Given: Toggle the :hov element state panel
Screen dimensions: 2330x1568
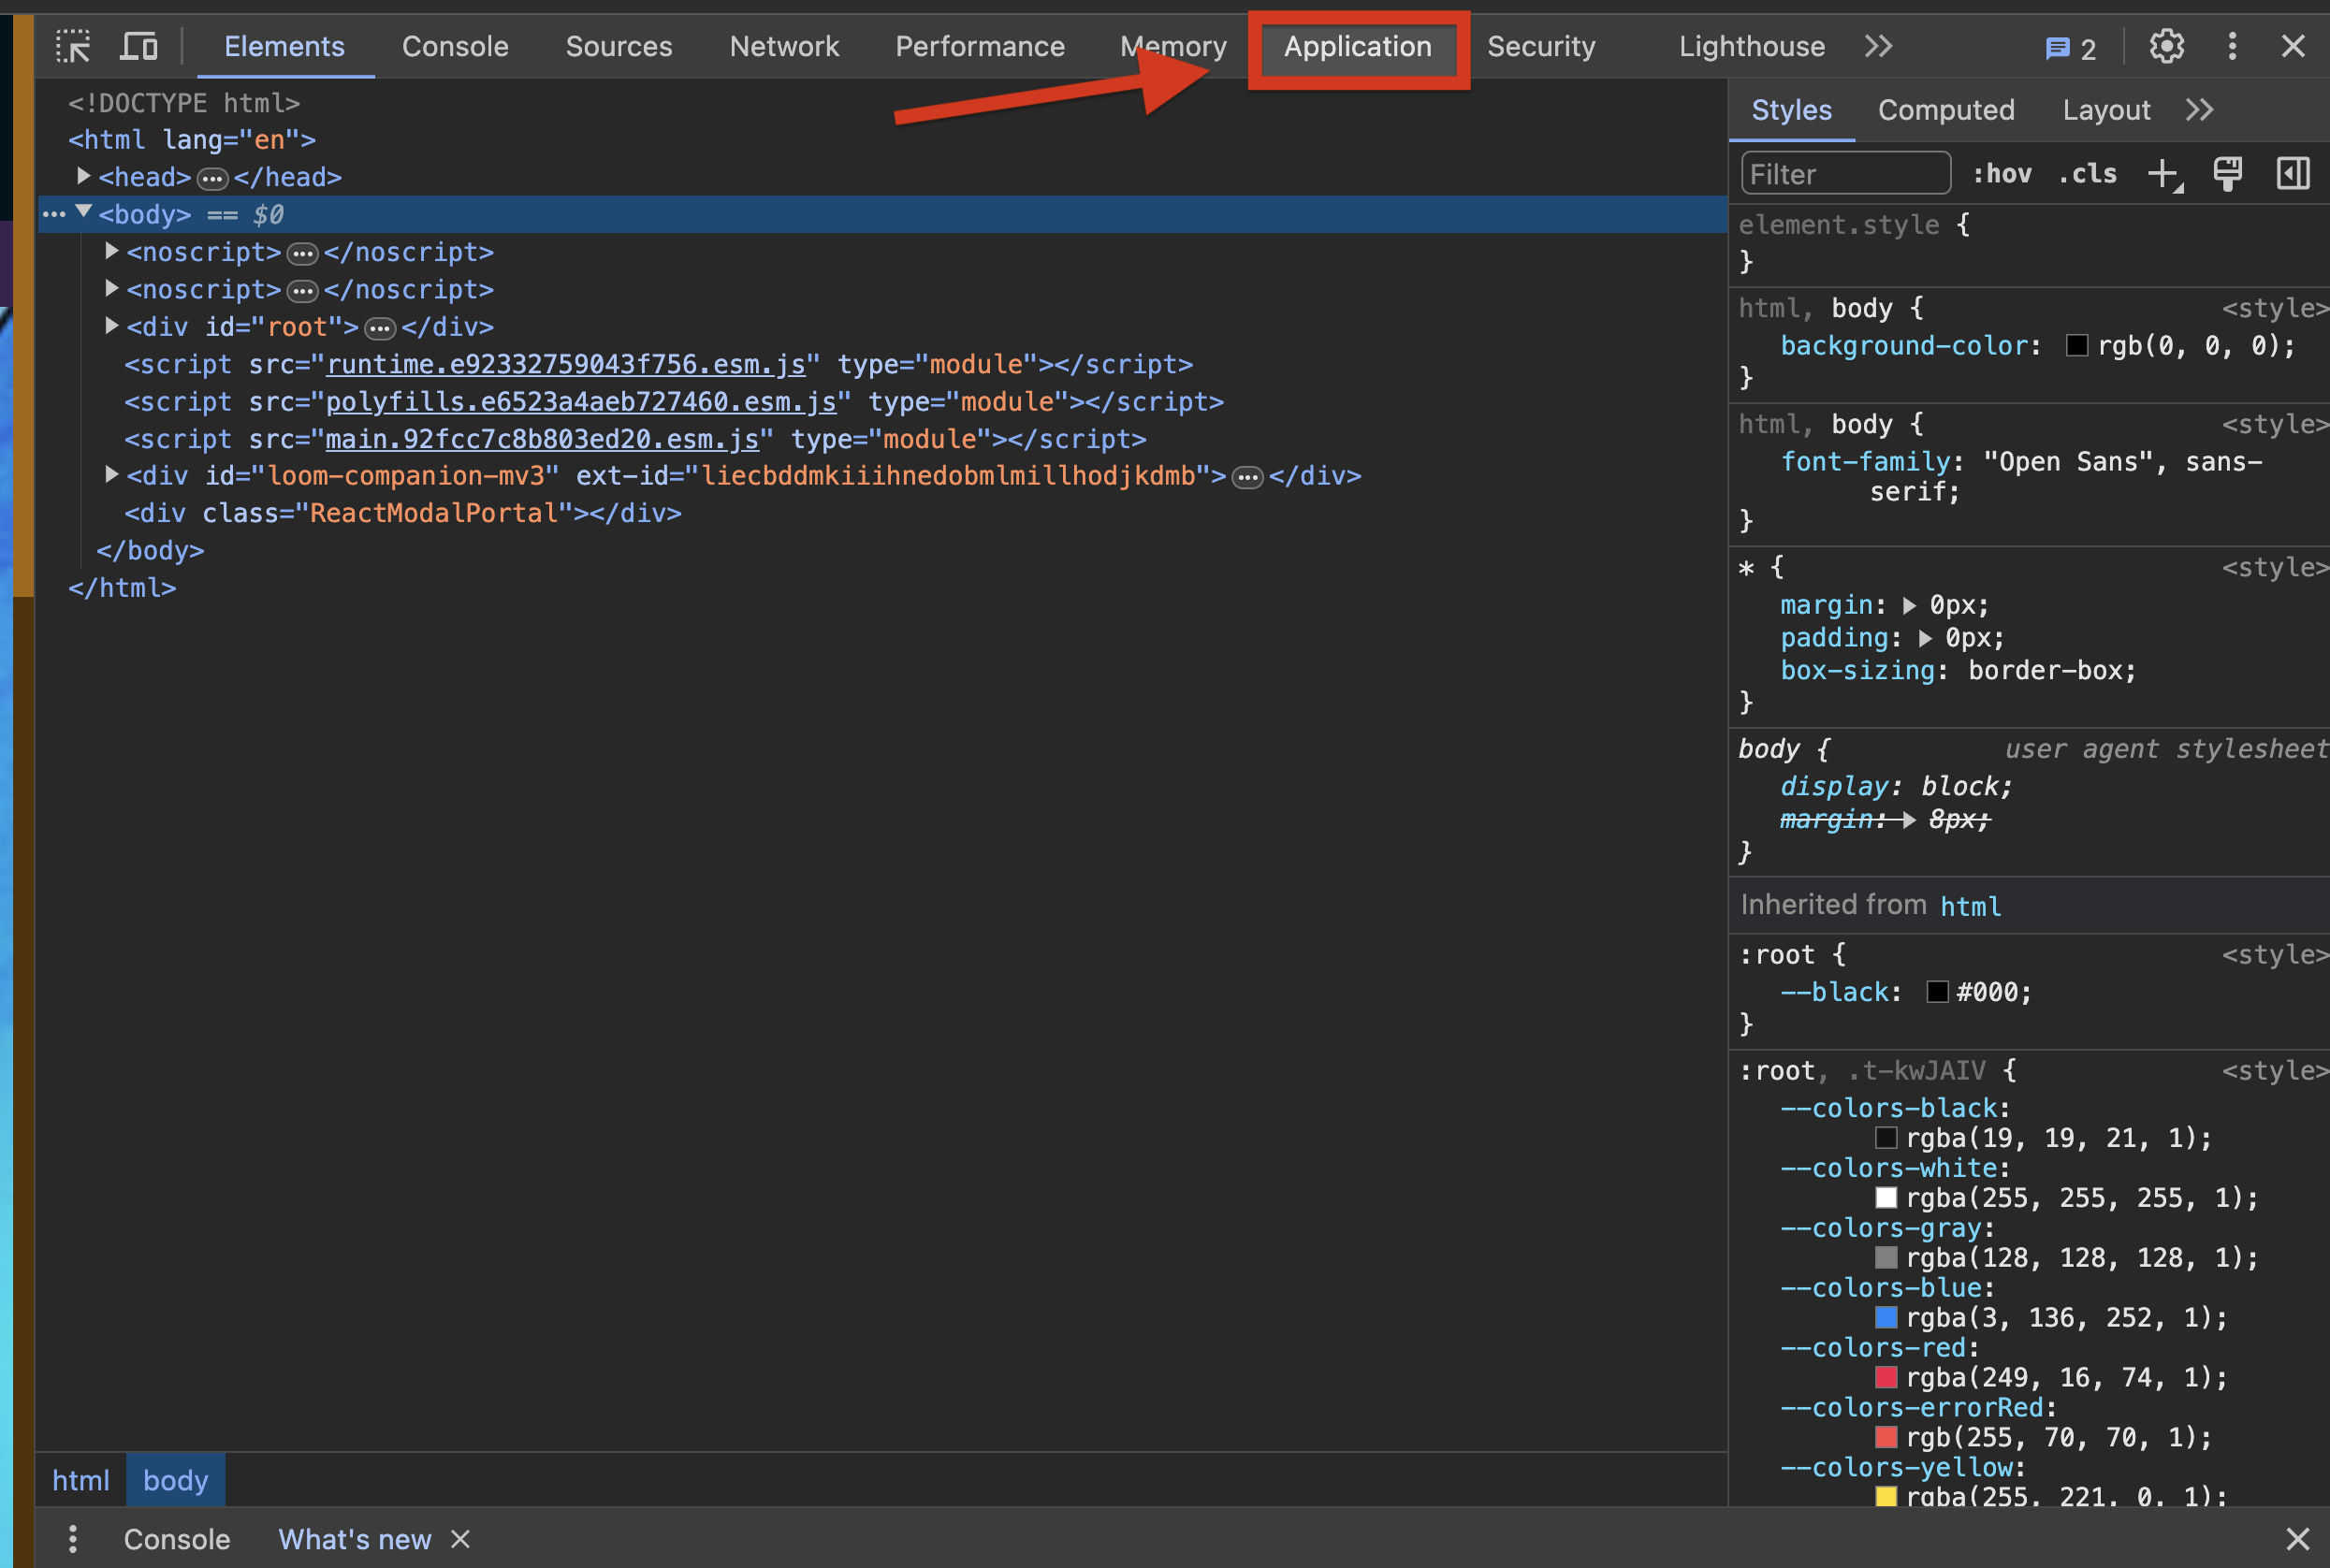Looking at the screenshot, I should tap(2002, 173).
